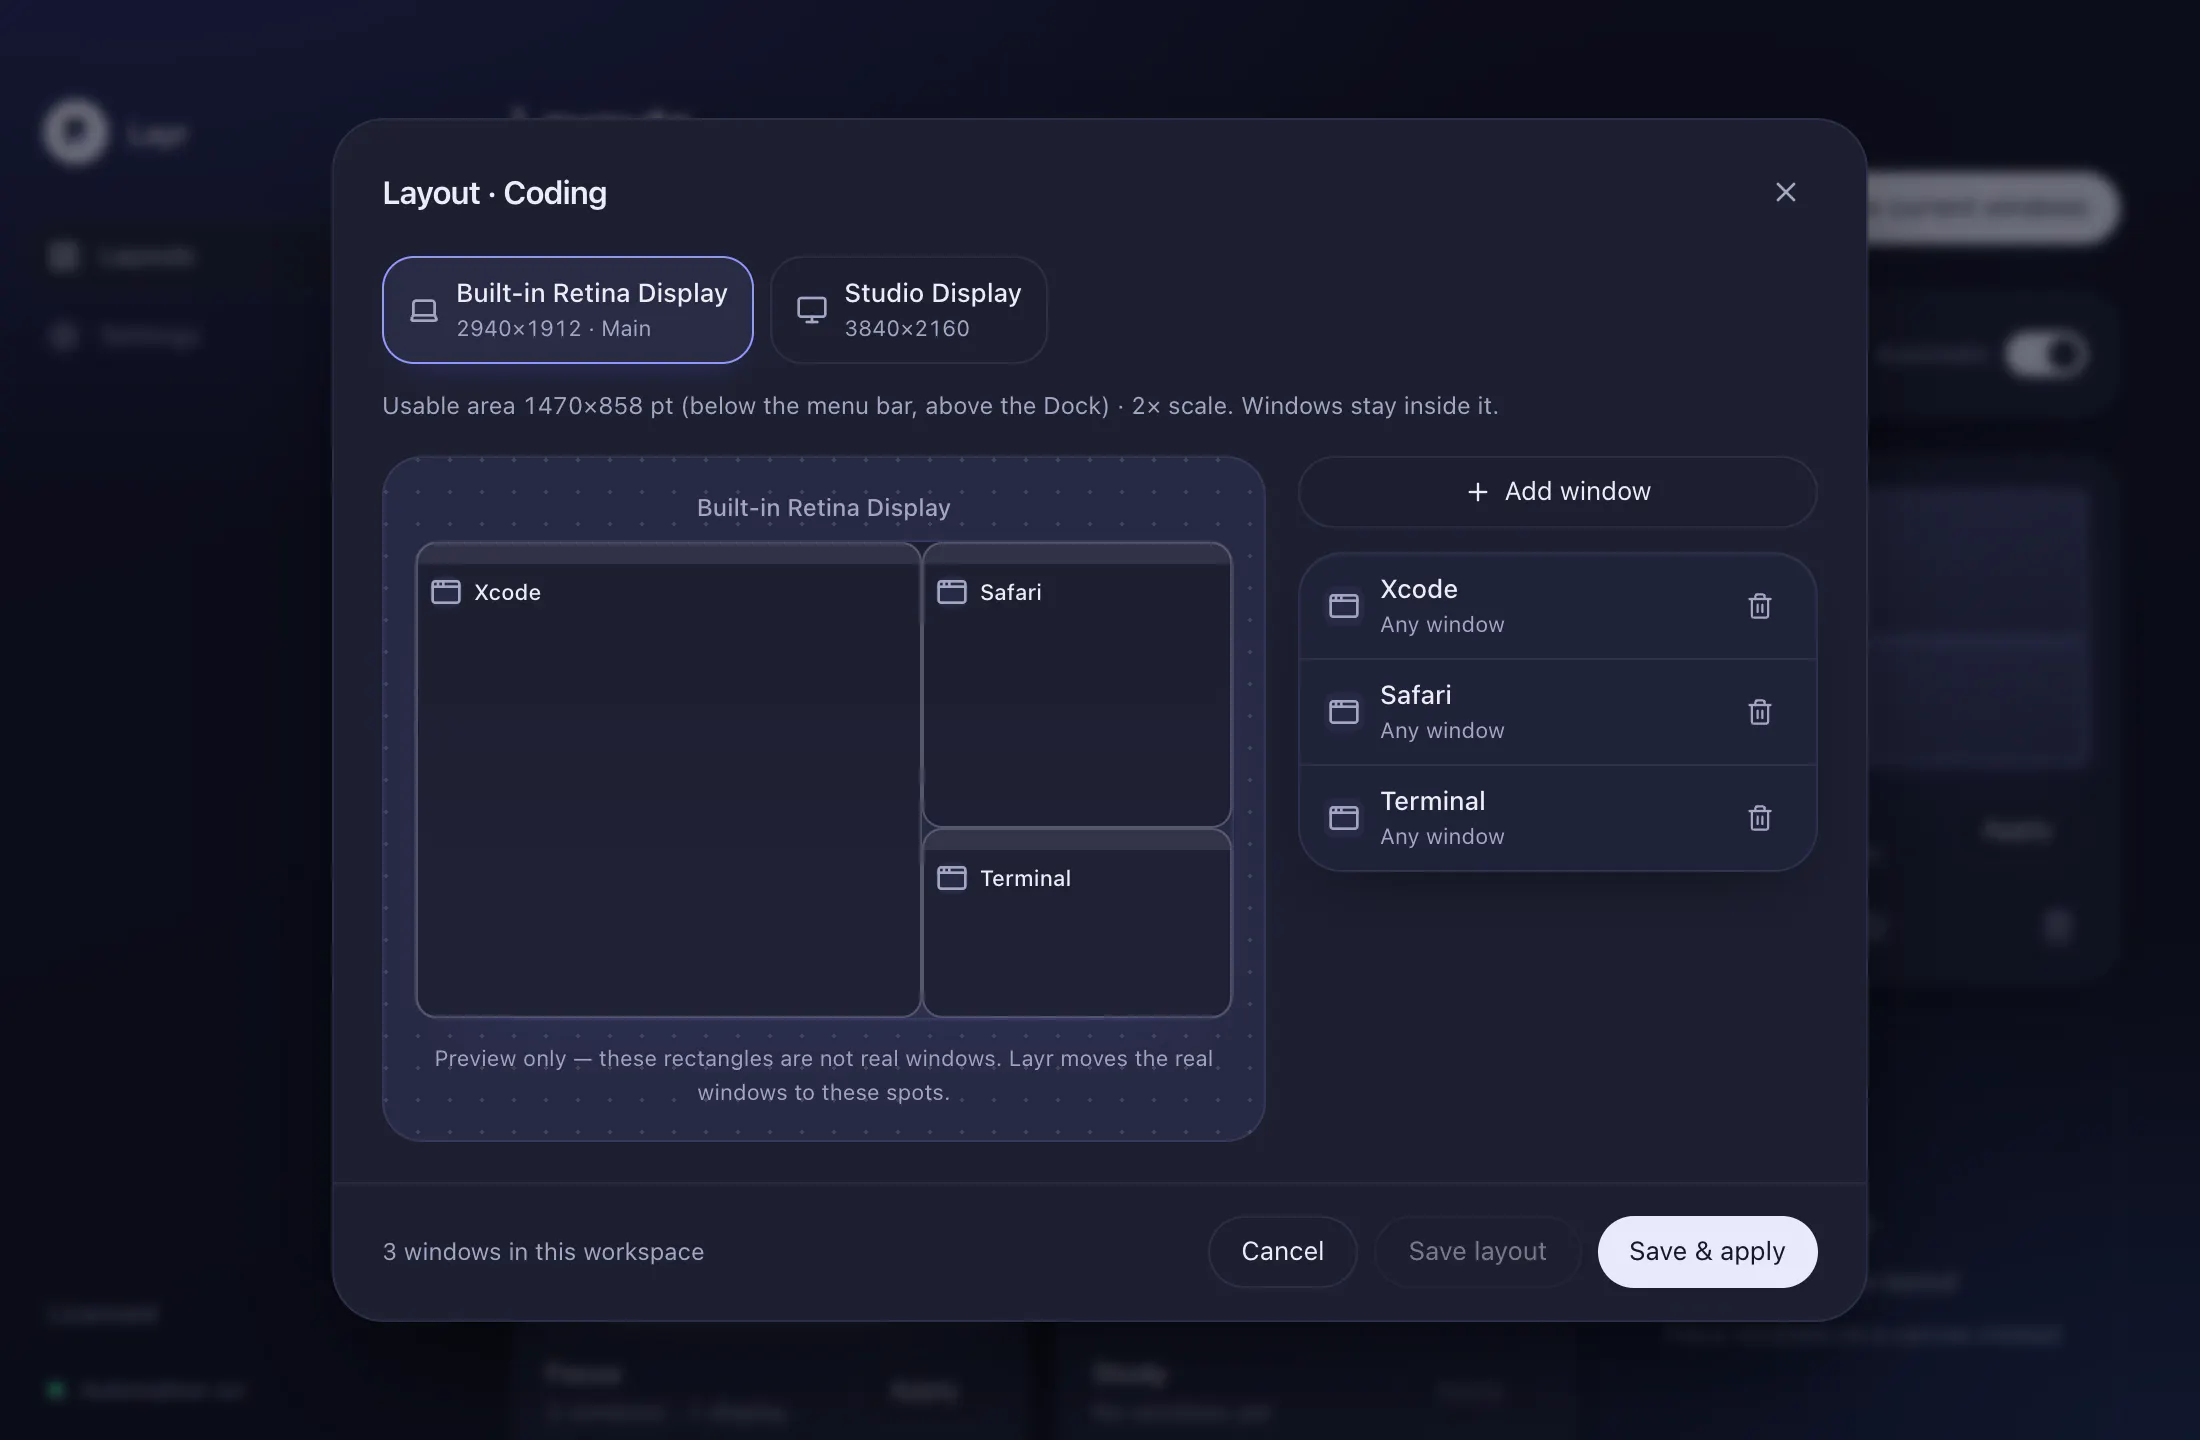Screen dimensions: 2200x1440
Task: Select the Safari preview rectangle
Action: (1076, 685)
